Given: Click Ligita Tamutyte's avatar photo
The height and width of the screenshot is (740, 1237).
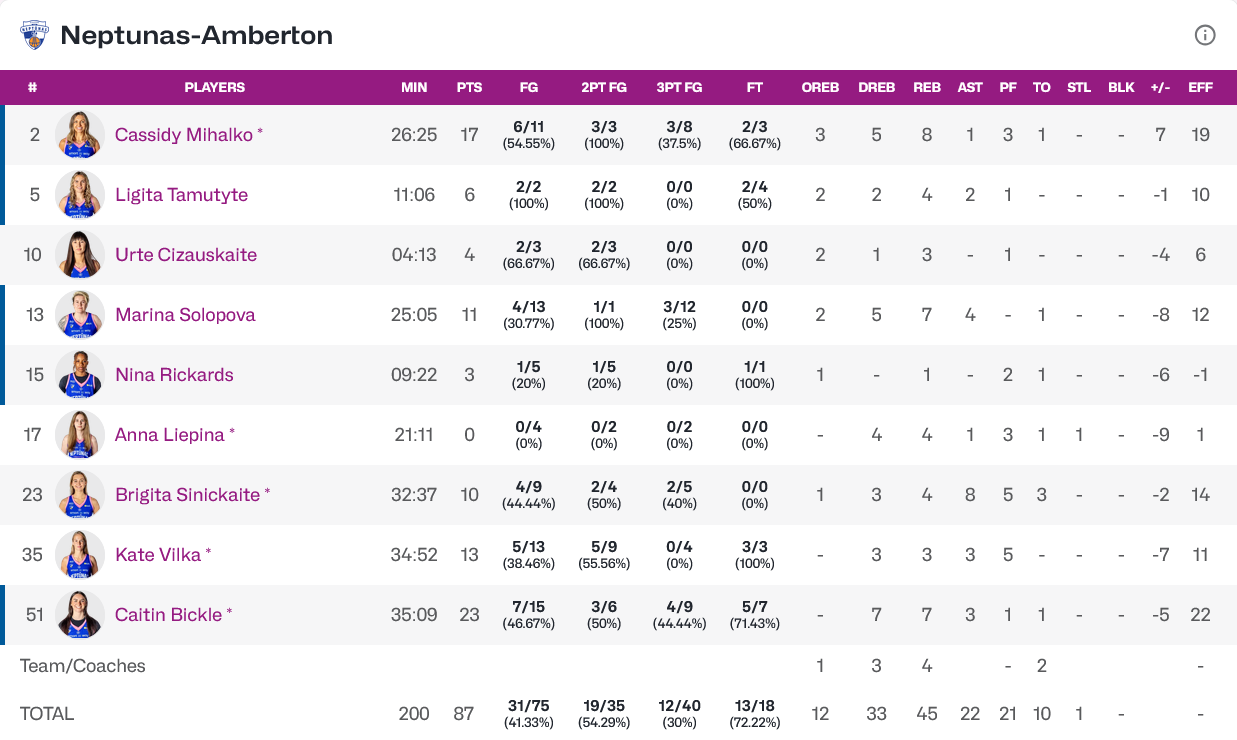Looking at the screenshot, I should (80, 194).
